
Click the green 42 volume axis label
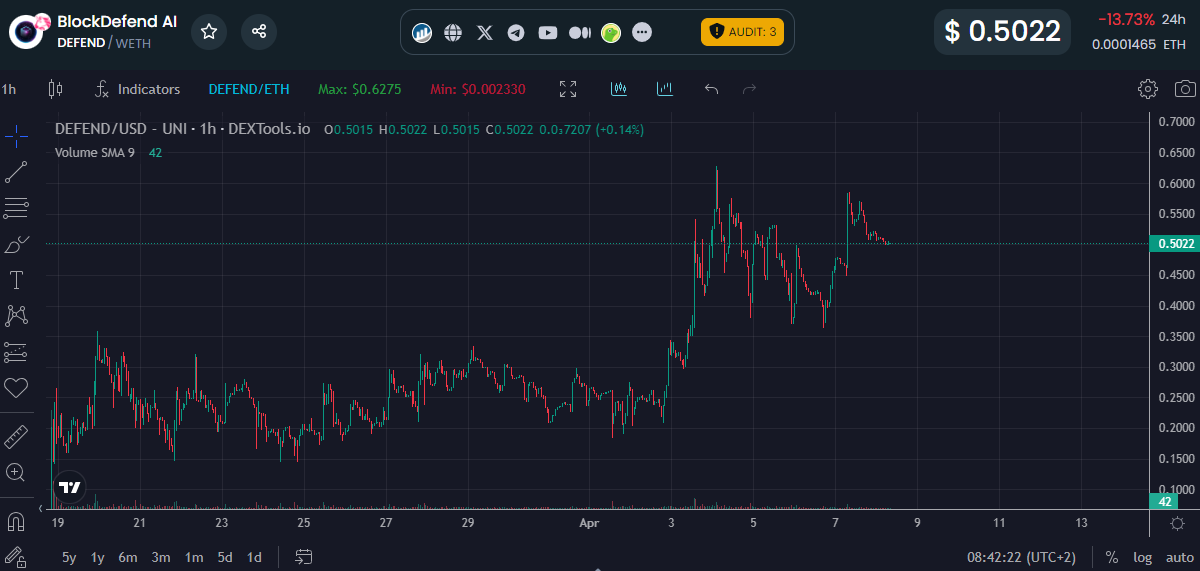(1164, 501)
